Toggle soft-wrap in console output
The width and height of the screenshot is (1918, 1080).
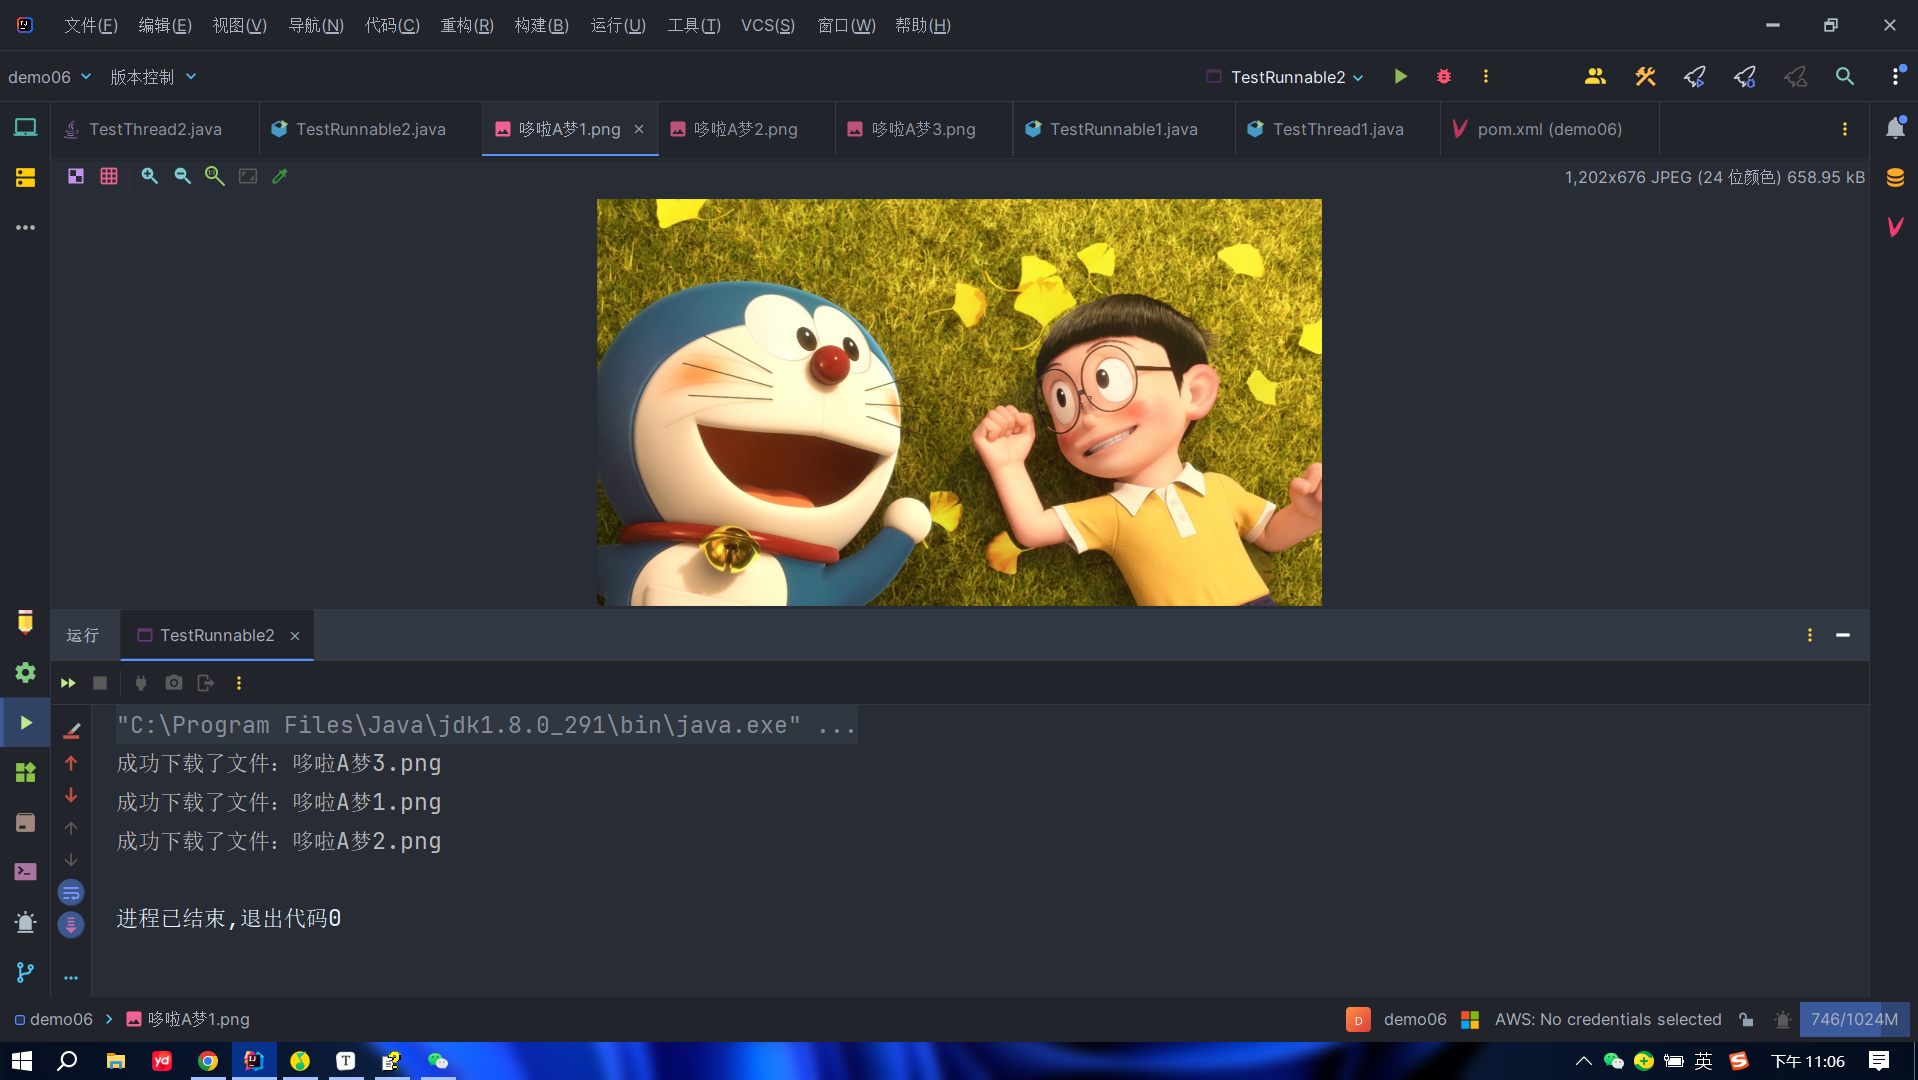click(x=71, y=892)
